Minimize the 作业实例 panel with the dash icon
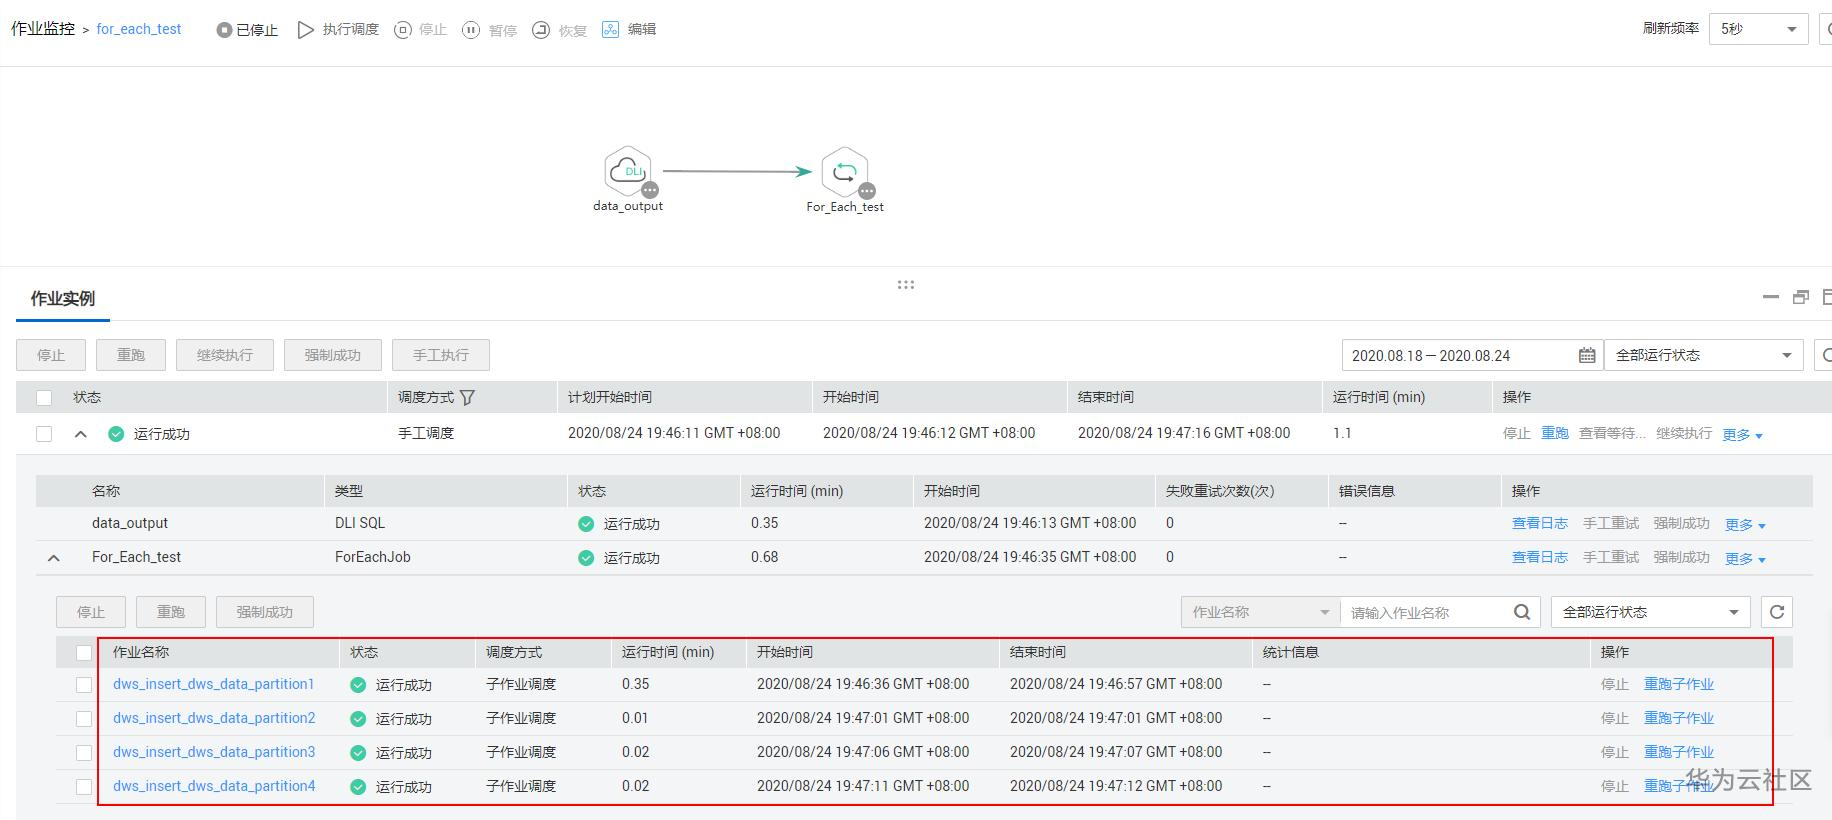 (1771, 297)
